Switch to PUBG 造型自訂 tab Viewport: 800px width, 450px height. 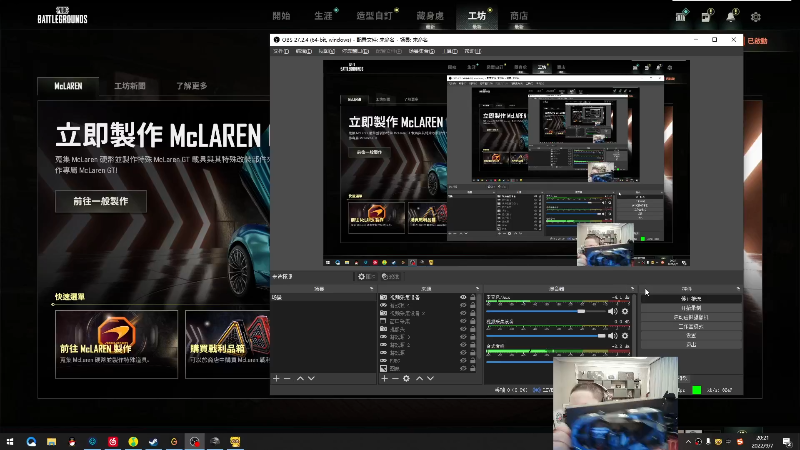tap(374, 16)
